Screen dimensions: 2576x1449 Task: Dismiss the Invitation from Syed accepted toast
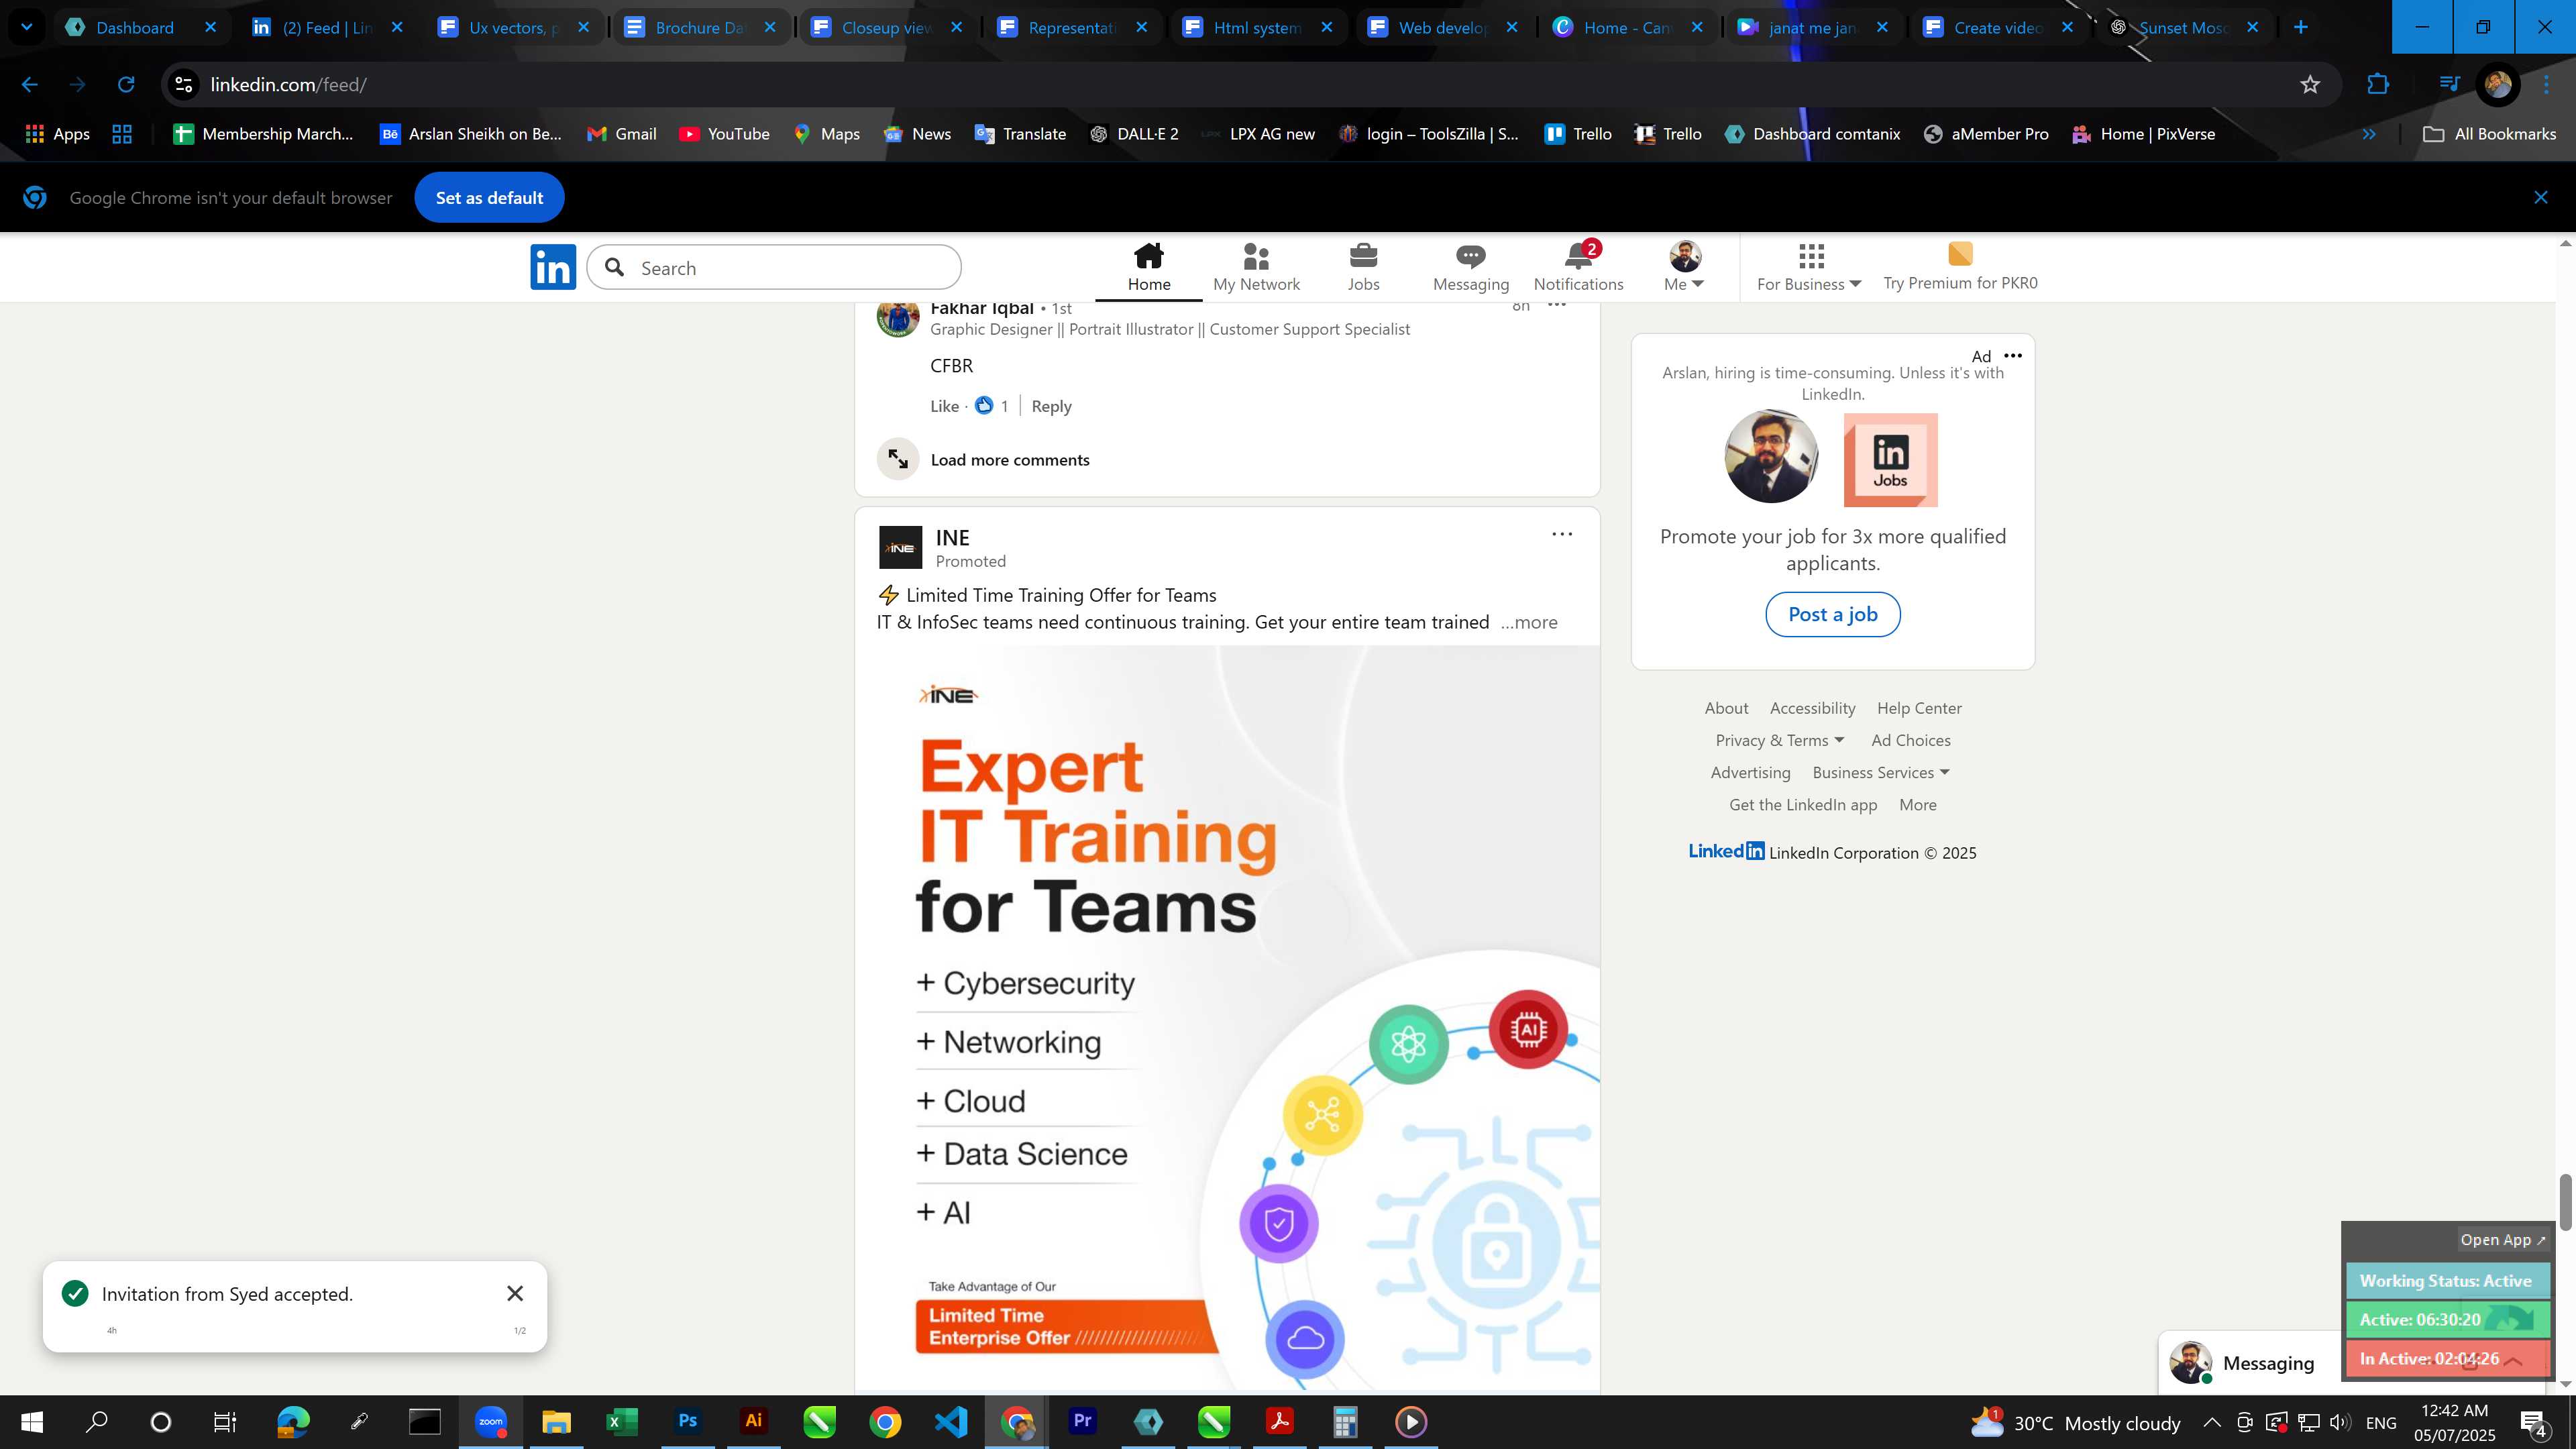coord(515,1293)
